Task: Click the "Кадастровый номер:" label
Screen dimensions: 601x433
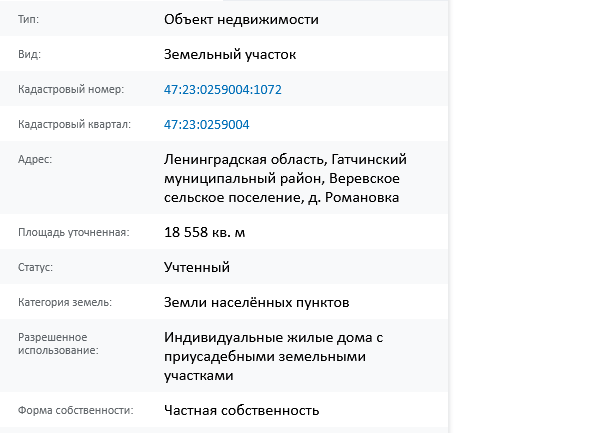Action: coord(71,89)
